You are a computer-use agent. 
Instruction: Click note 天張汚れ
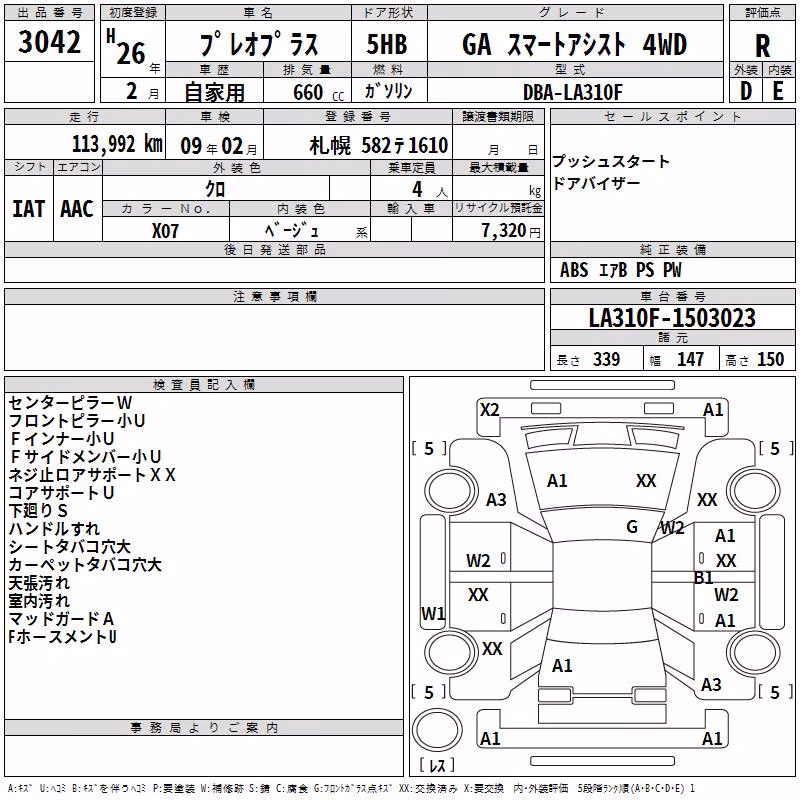click(x=39, y=583)
